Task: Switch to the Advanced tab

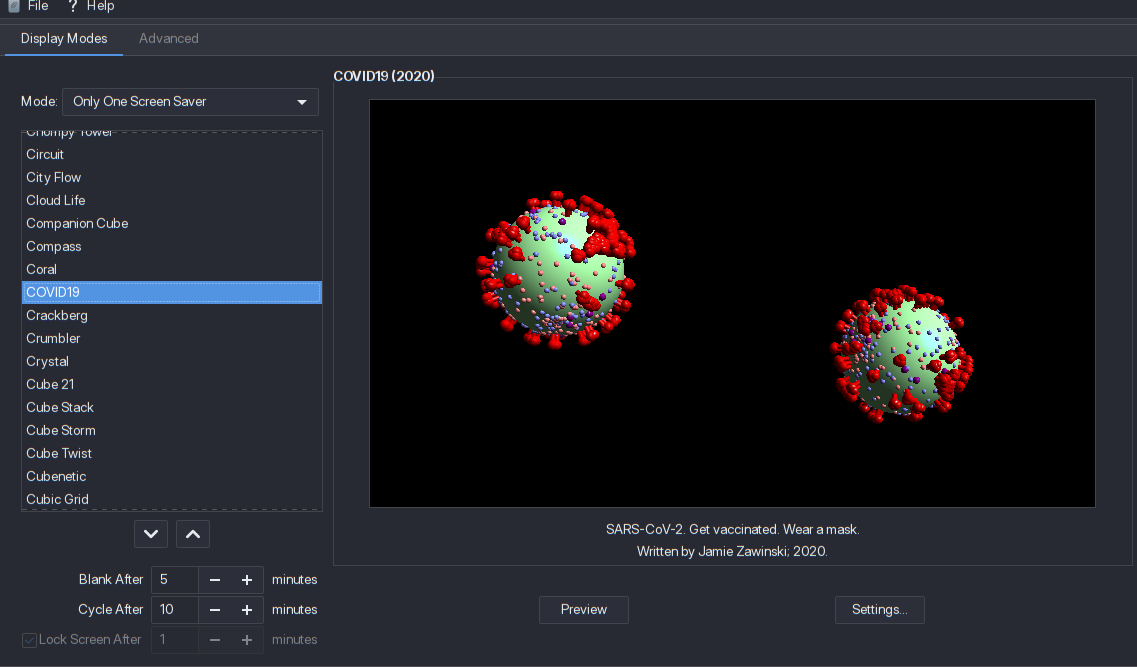Action: pyautogui.click(x=168, y=38)
